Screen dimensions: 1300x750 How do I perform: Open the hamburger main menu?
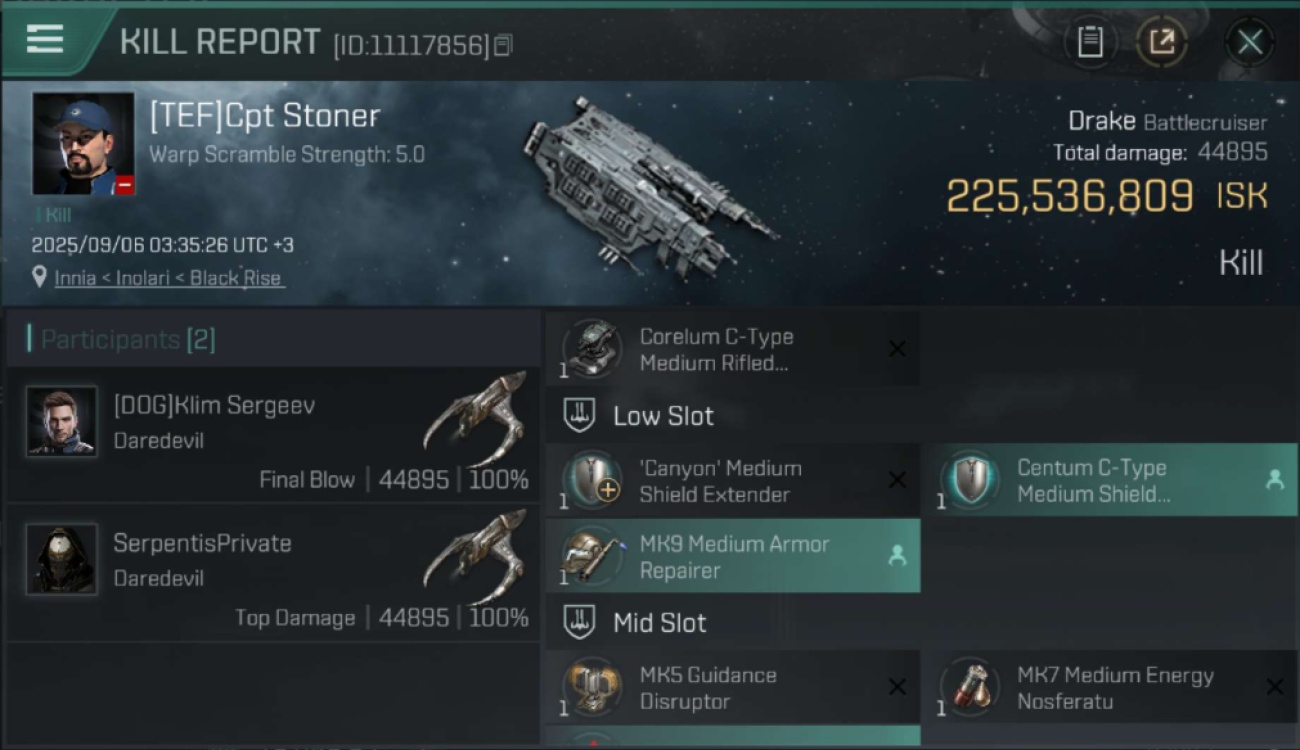click(x=45, y=39)
